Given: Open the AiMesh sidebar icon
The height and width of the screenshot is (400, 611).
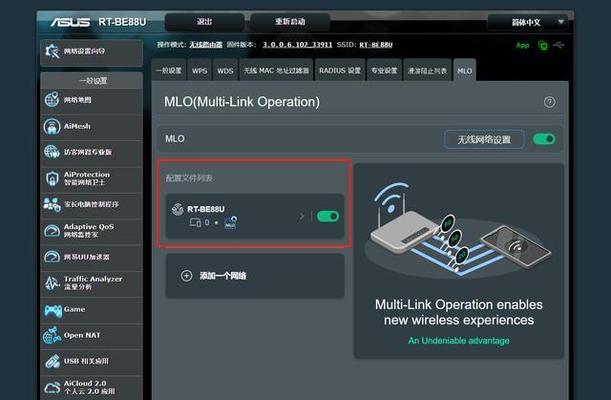Looking at the screenshot, I should pyautogui.click(x=52, y=126).
